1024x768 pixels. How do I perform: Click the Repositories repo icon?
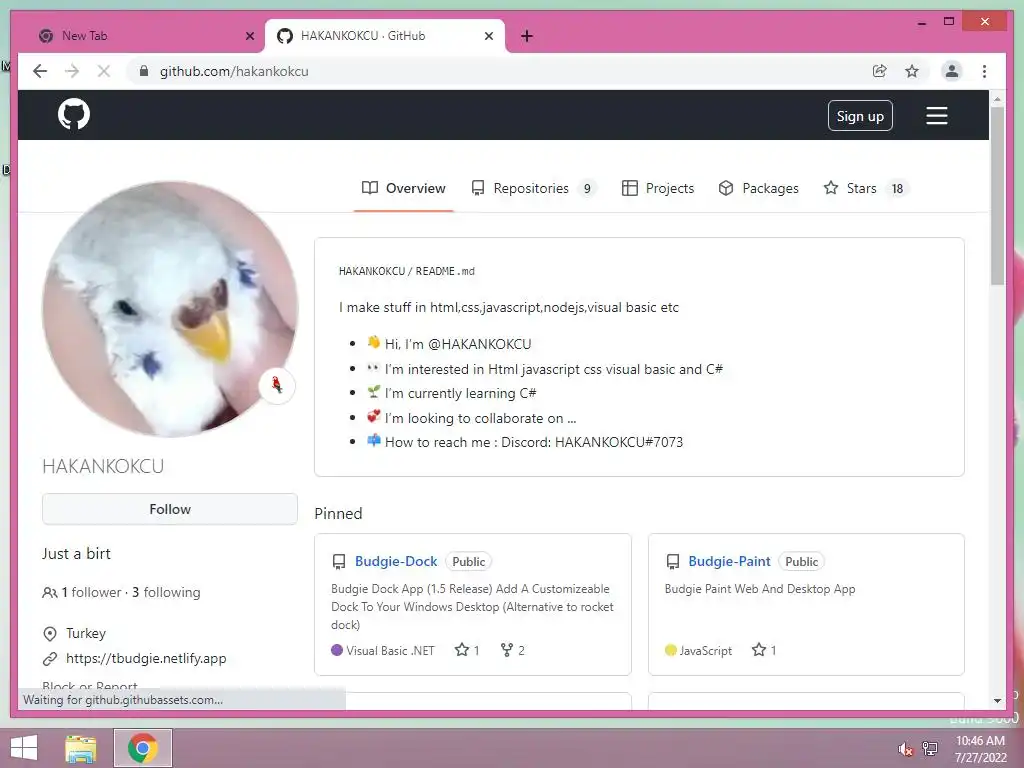point(478,188)
